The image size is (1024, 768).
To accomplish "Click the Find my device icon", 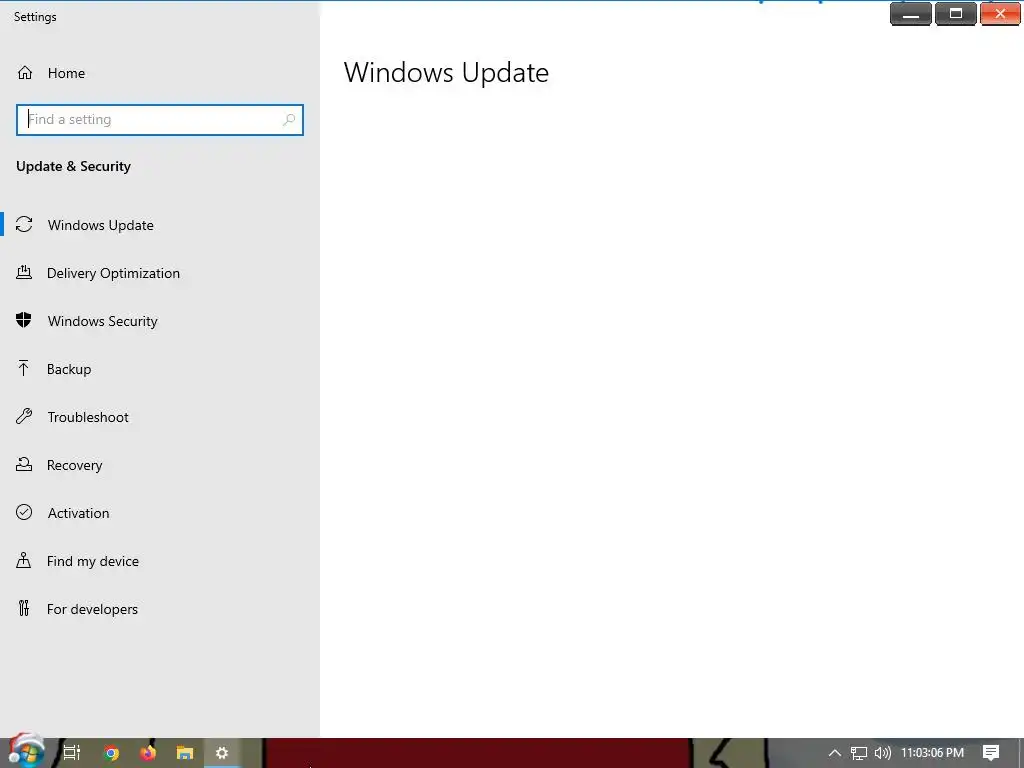I will (x=24, y=560).
